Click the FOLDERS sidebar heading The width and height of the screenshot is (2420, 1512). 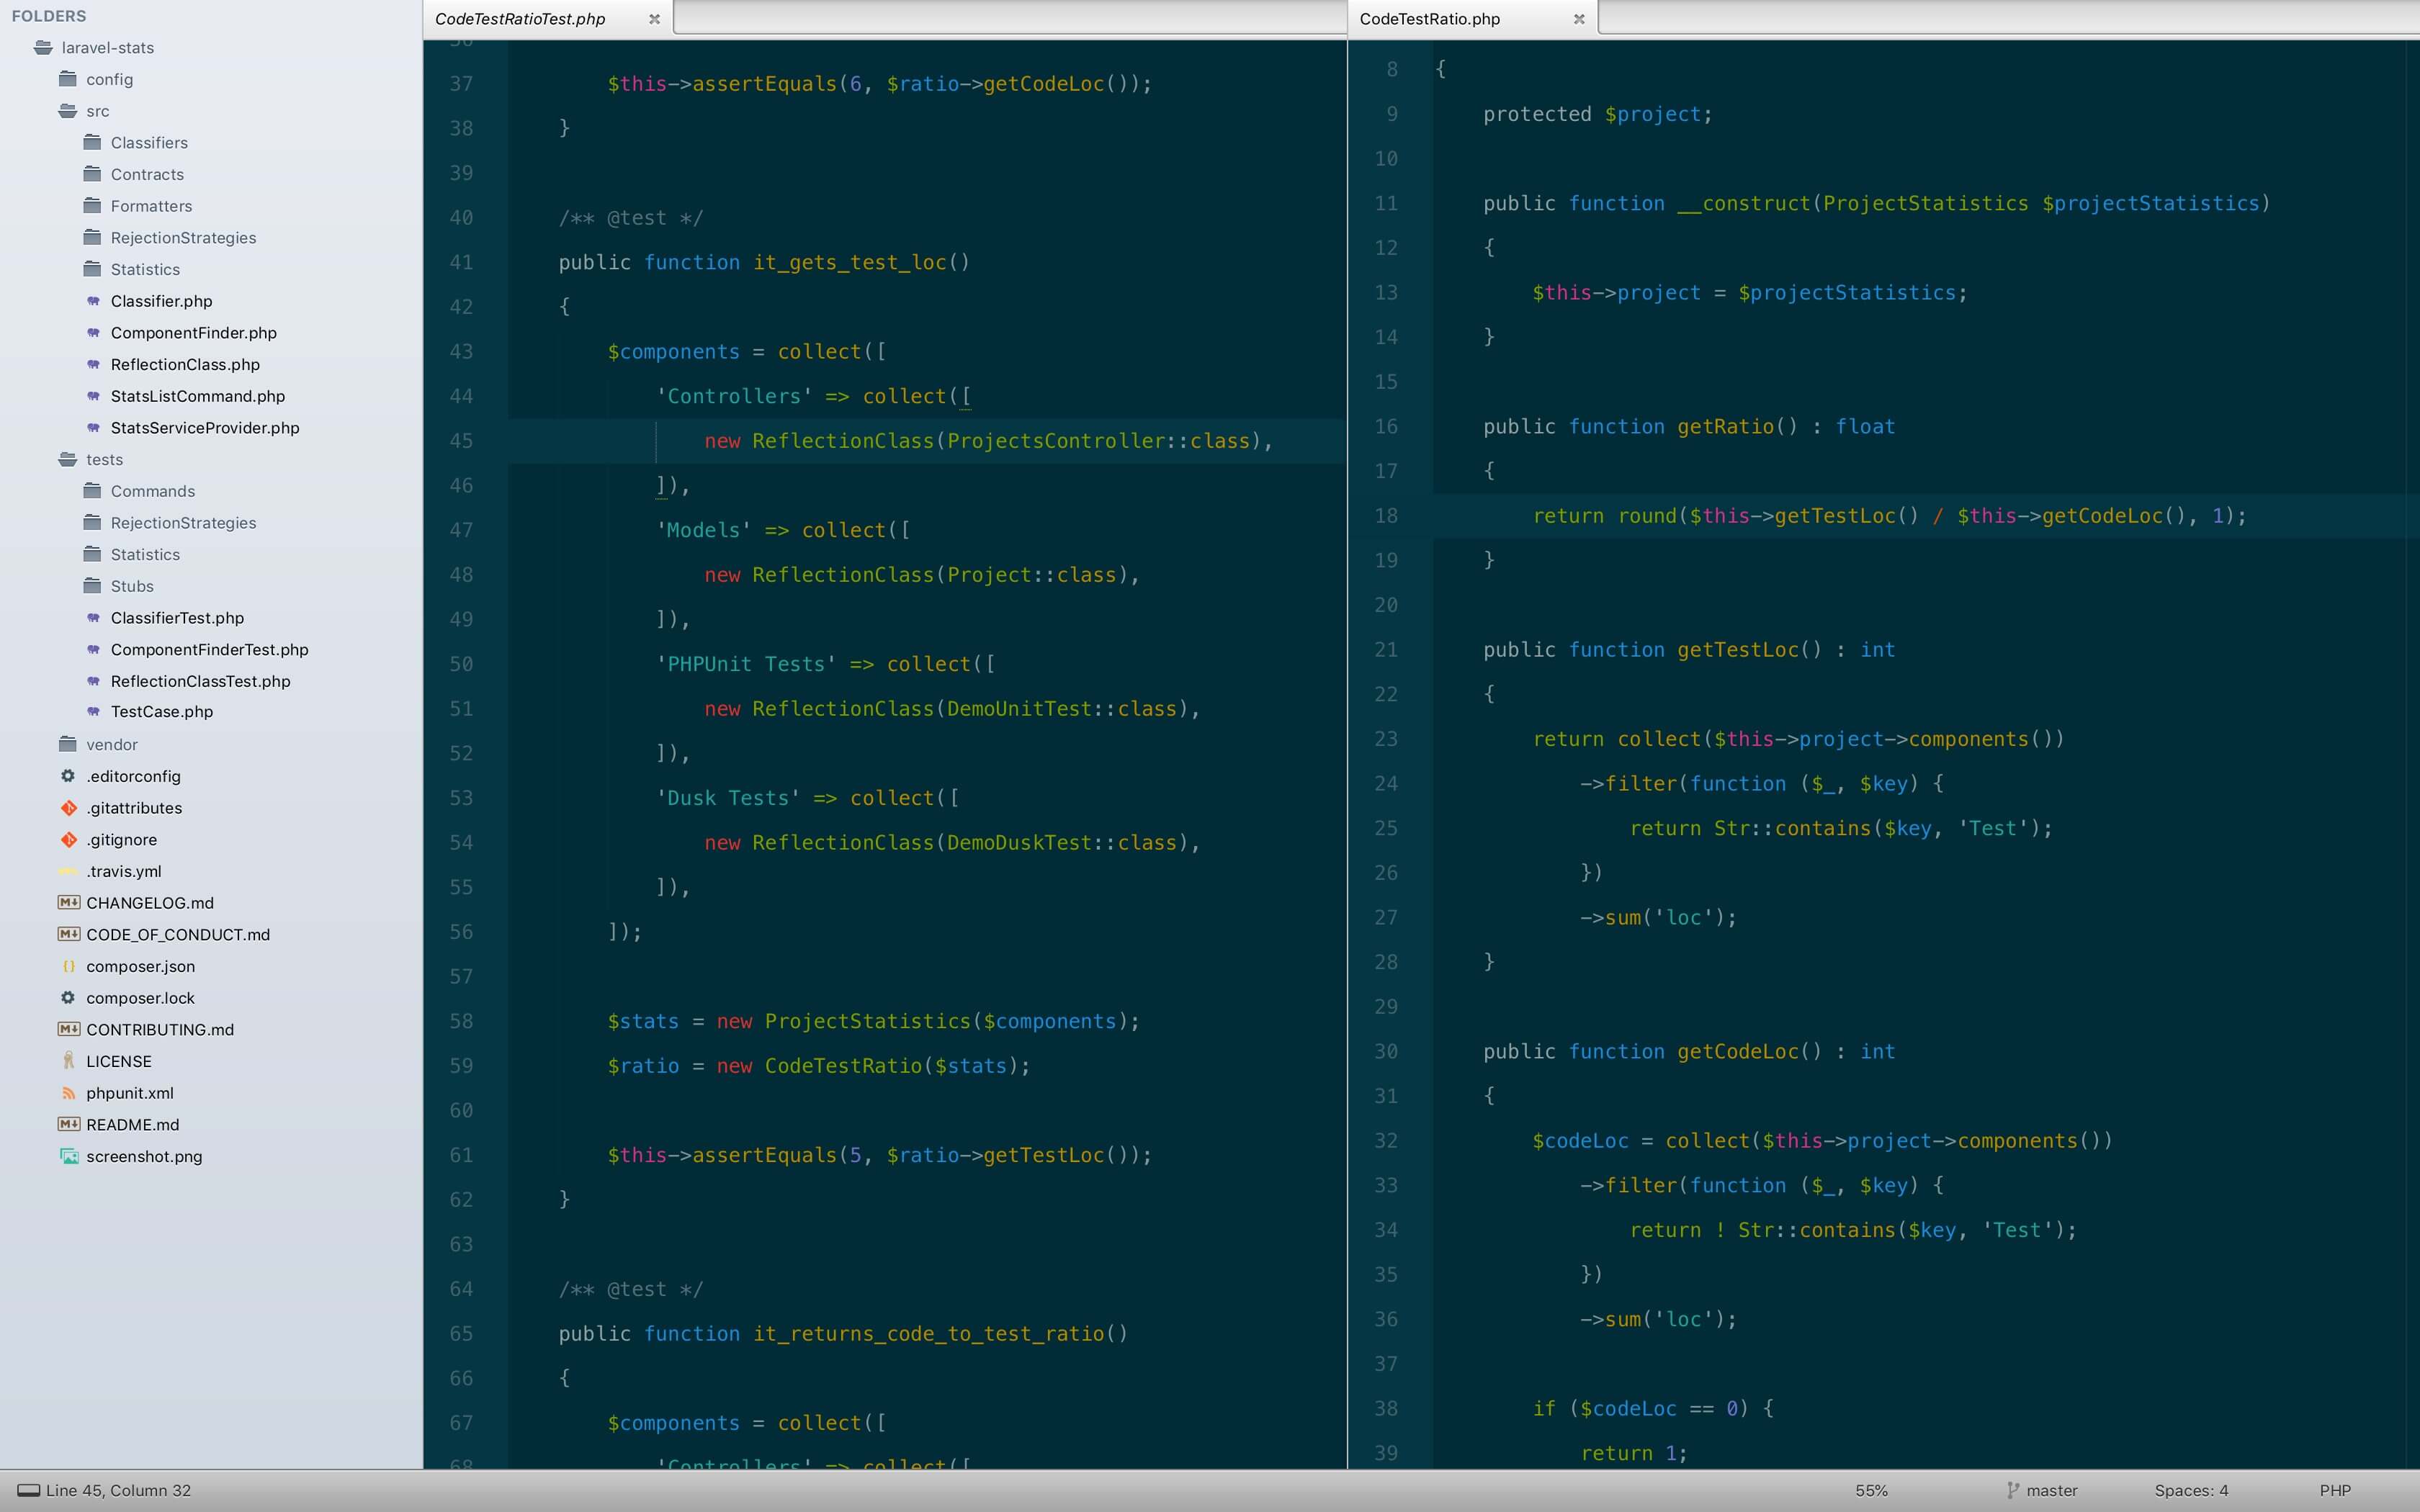[x=48, y=16]
